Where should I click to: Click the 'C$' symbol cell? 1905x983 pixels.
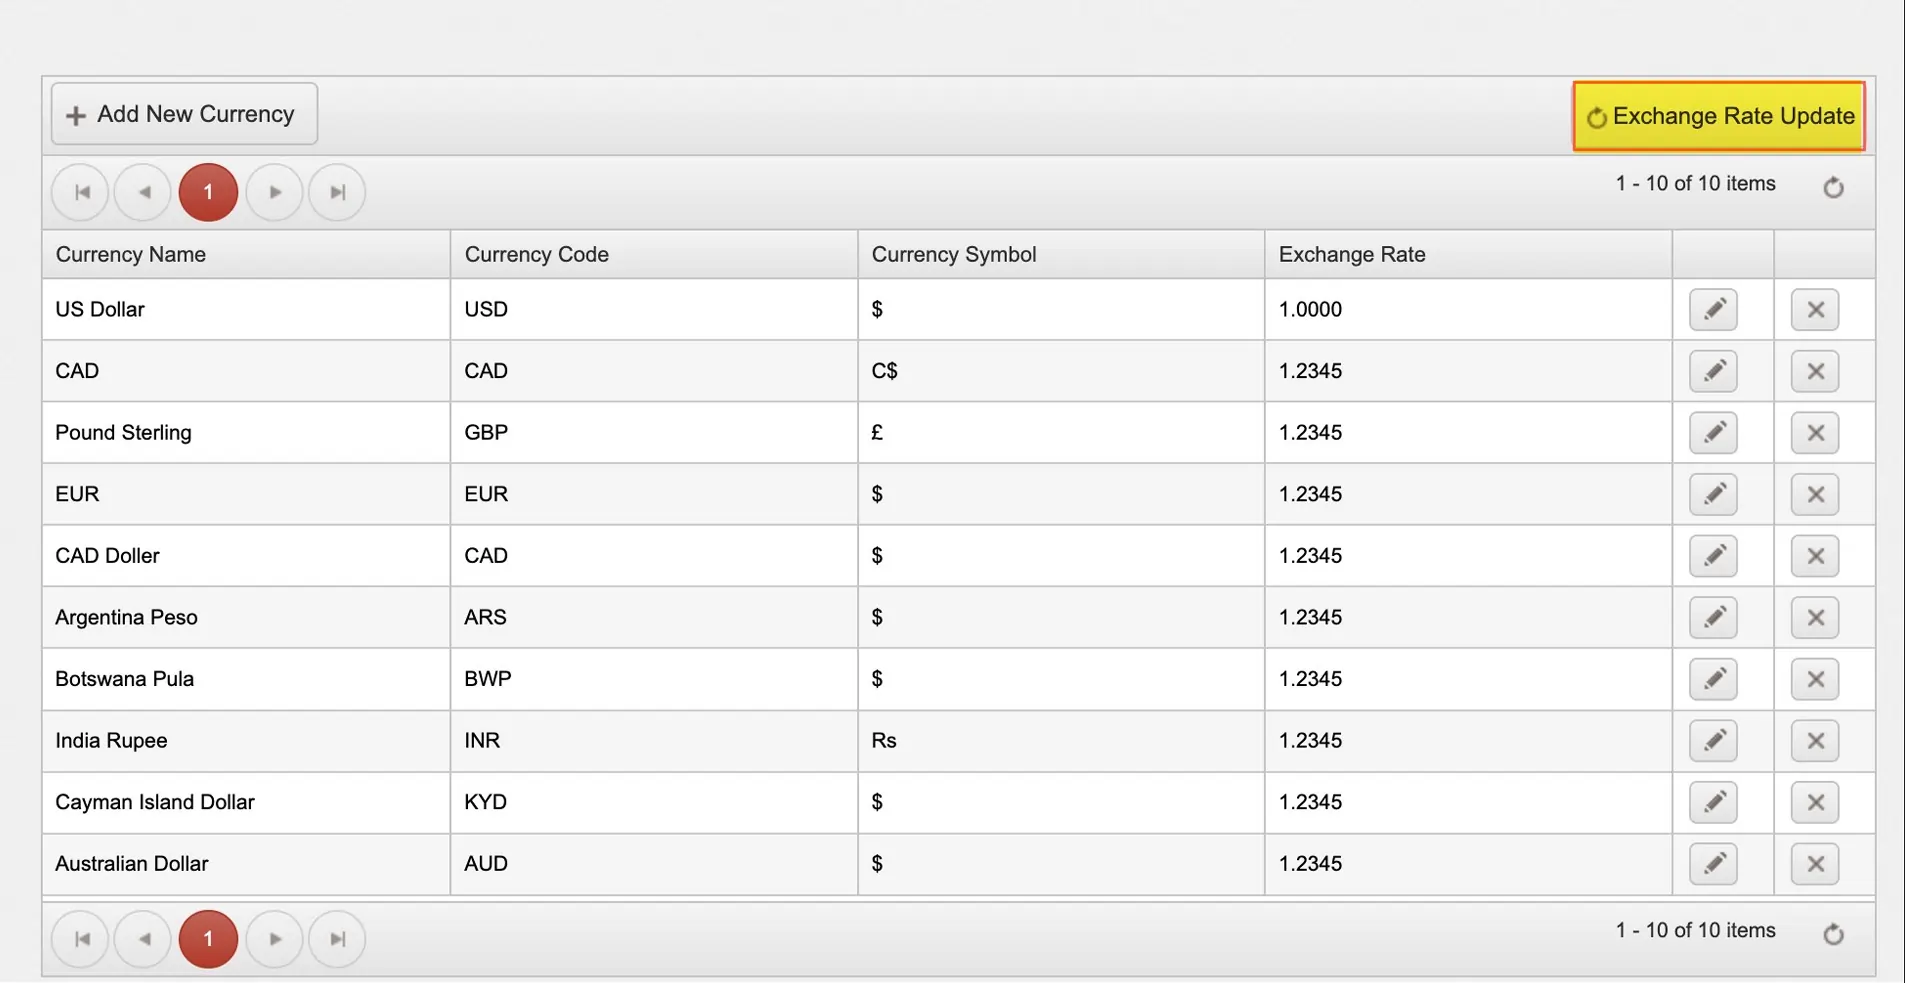1061,371
